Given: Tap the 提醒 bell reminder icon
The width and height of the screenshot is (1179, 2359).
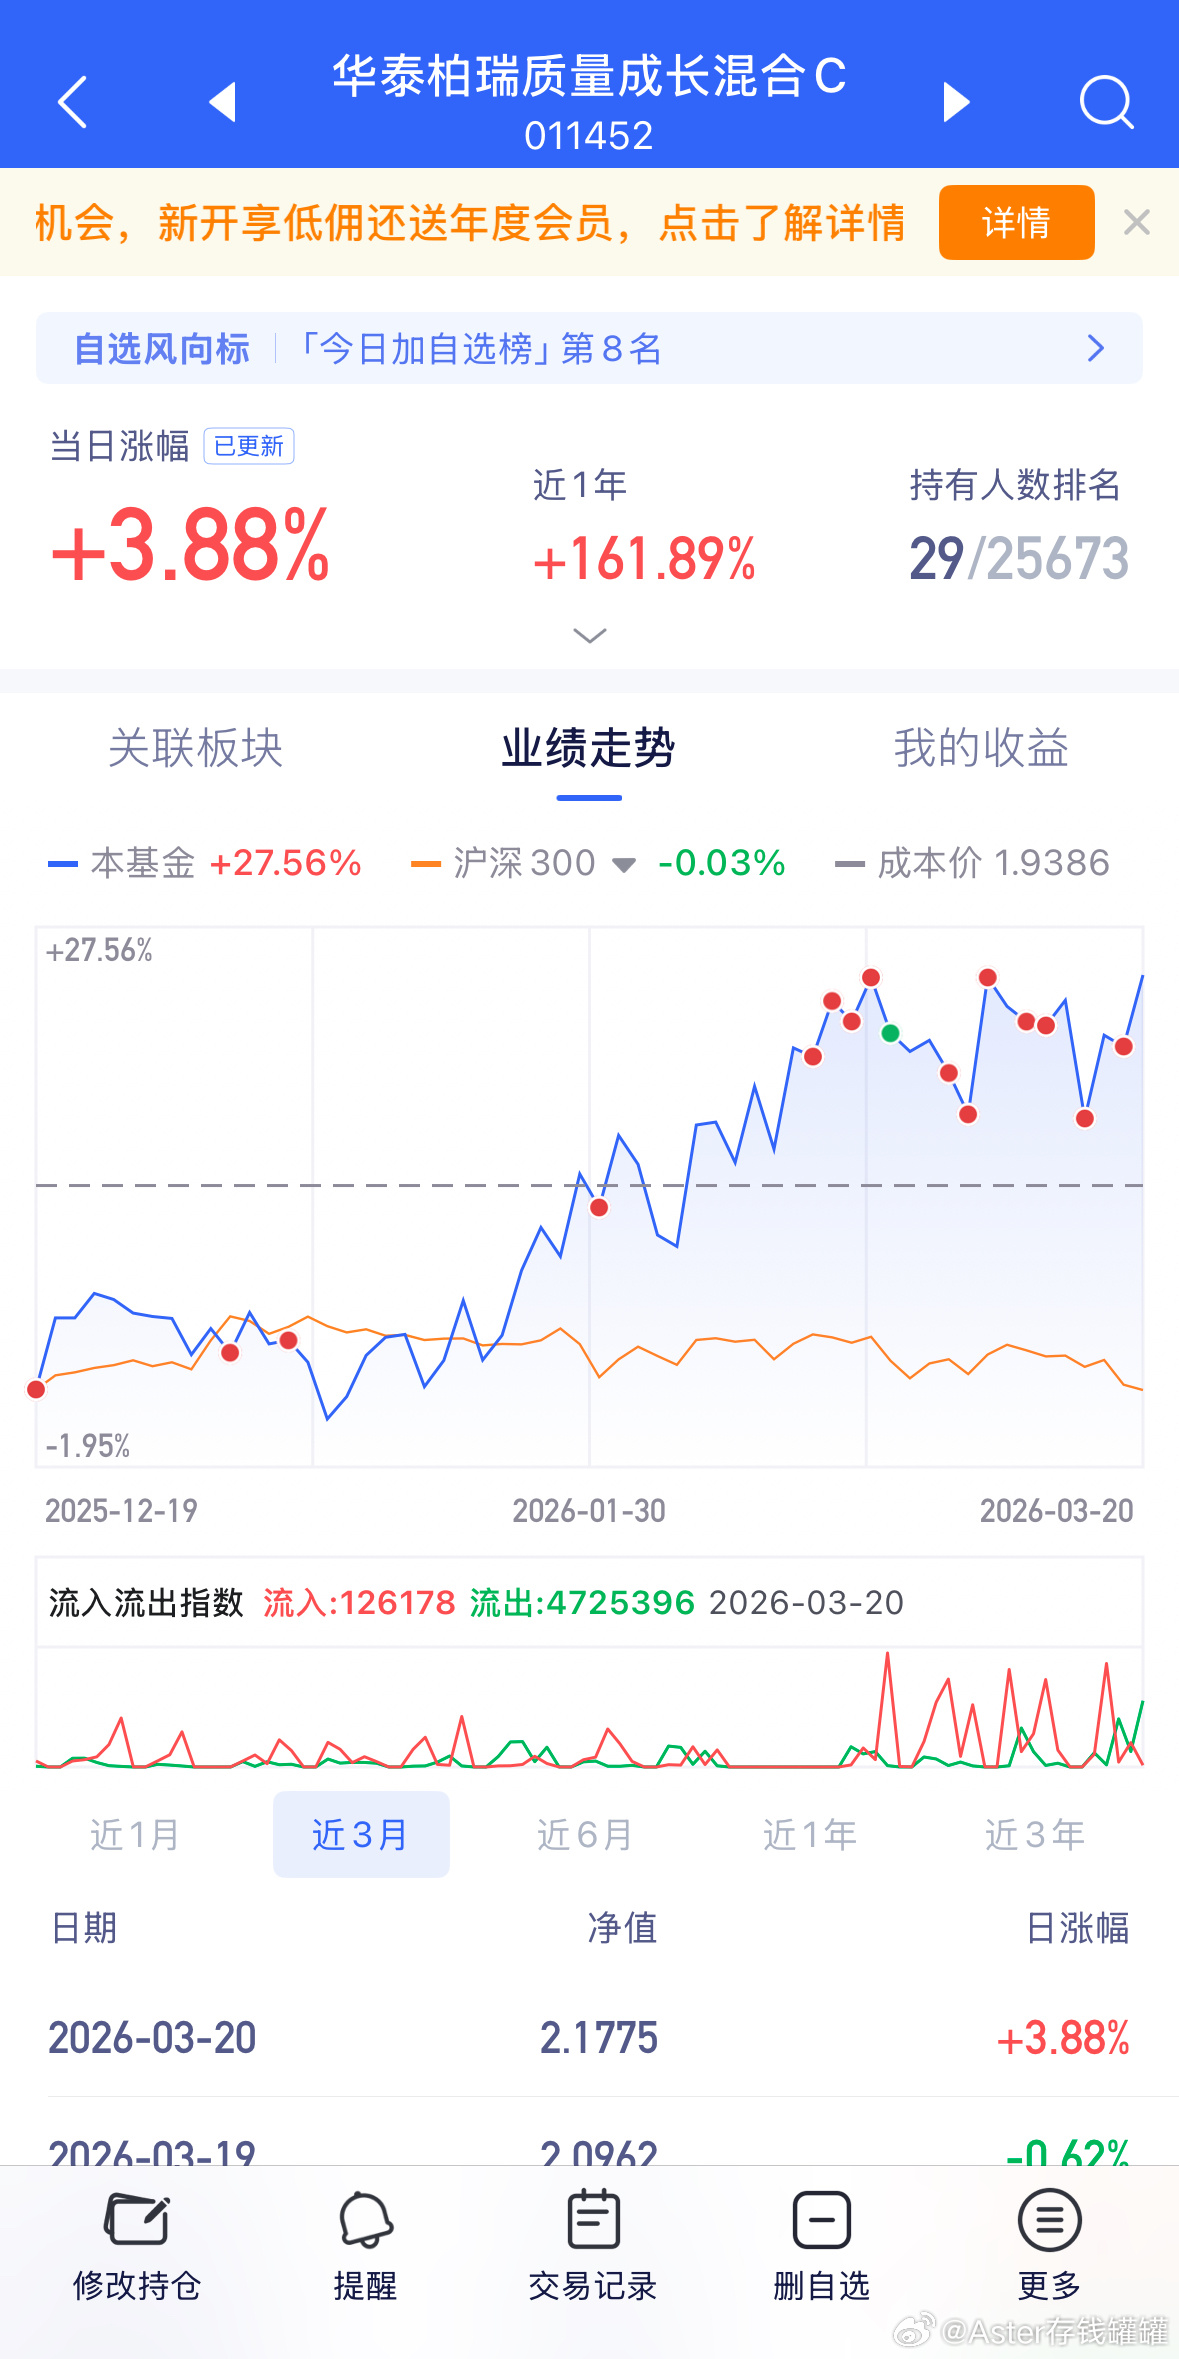Looking at the screenshot, I should pyautogui.click(x=366, y=2219).
